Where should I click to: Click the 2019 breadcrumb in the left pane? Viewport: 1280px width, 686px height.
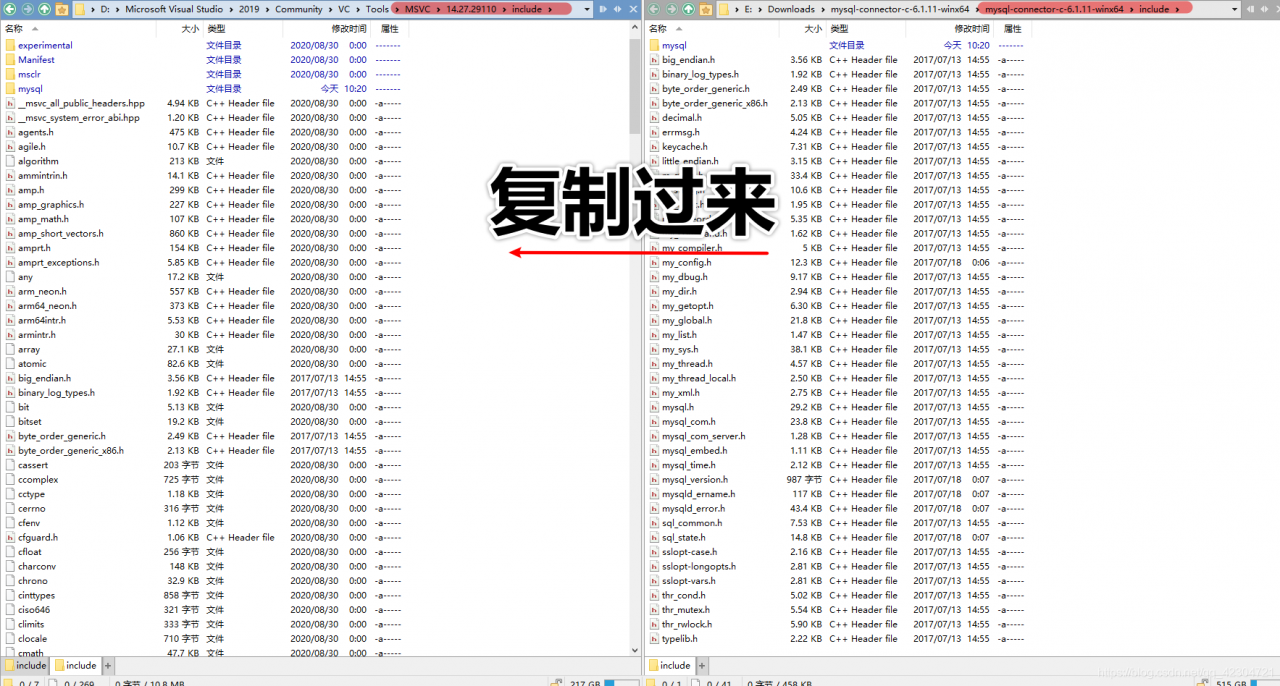click(x=250, y=8)
